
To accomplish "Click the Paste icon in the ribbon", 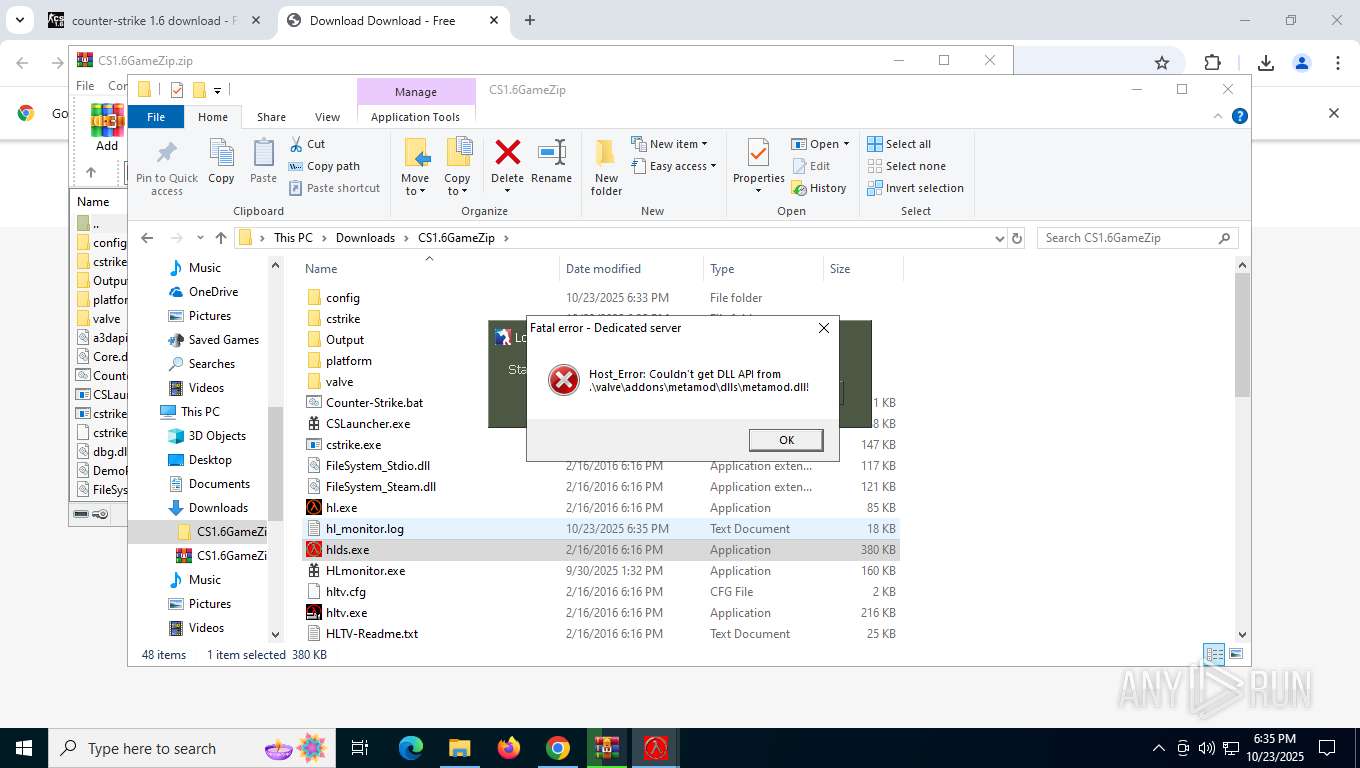I will coord(263,152).
